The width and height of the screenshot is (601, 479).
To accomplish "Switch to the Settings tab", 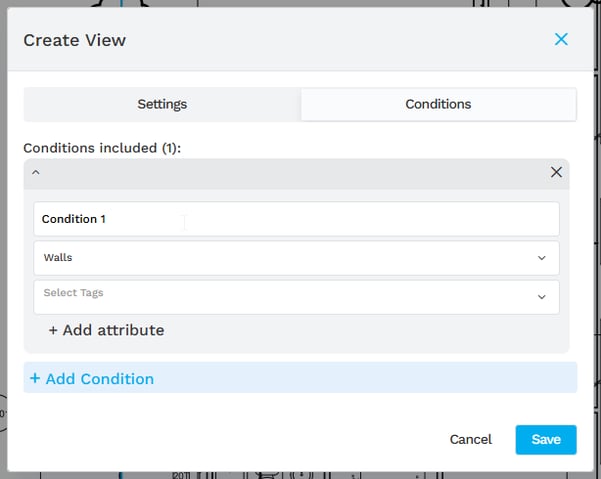I will (x=162, y=104).
